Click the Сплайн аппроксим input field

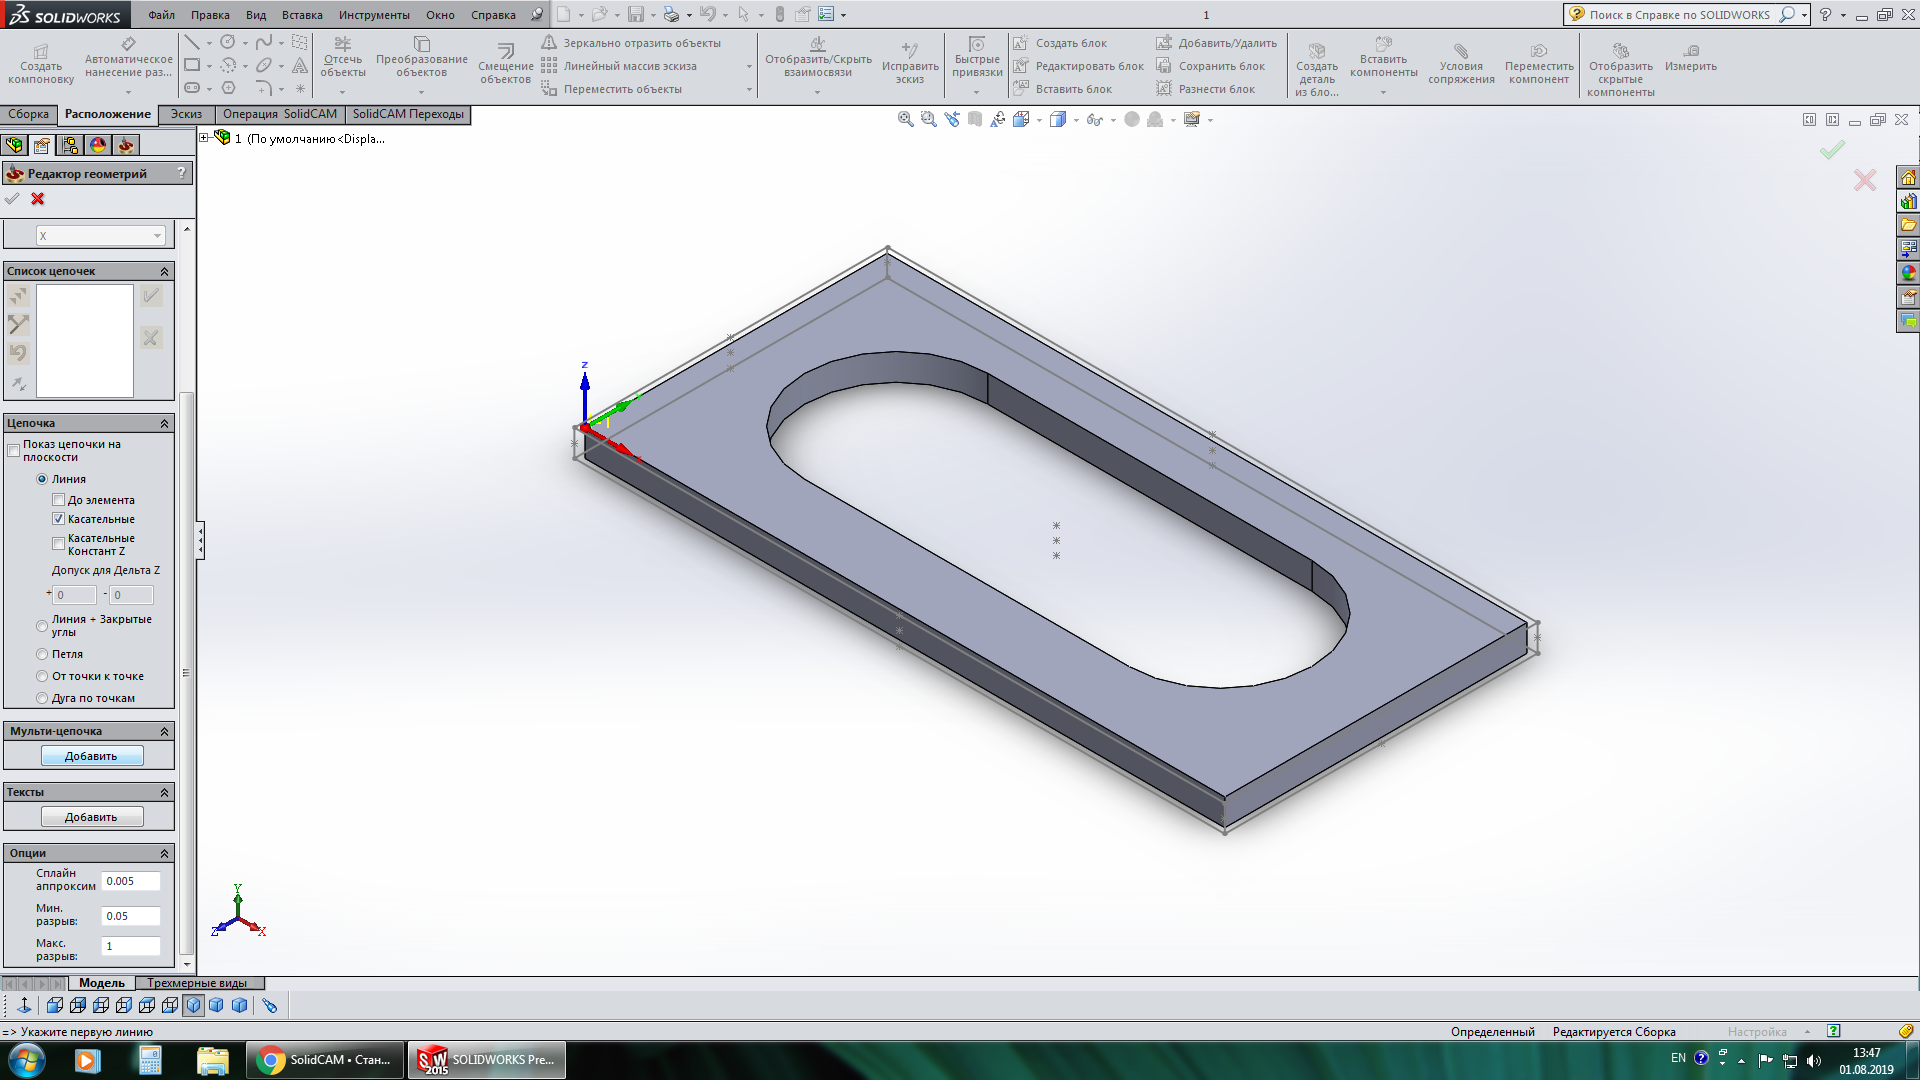(130, 881)
